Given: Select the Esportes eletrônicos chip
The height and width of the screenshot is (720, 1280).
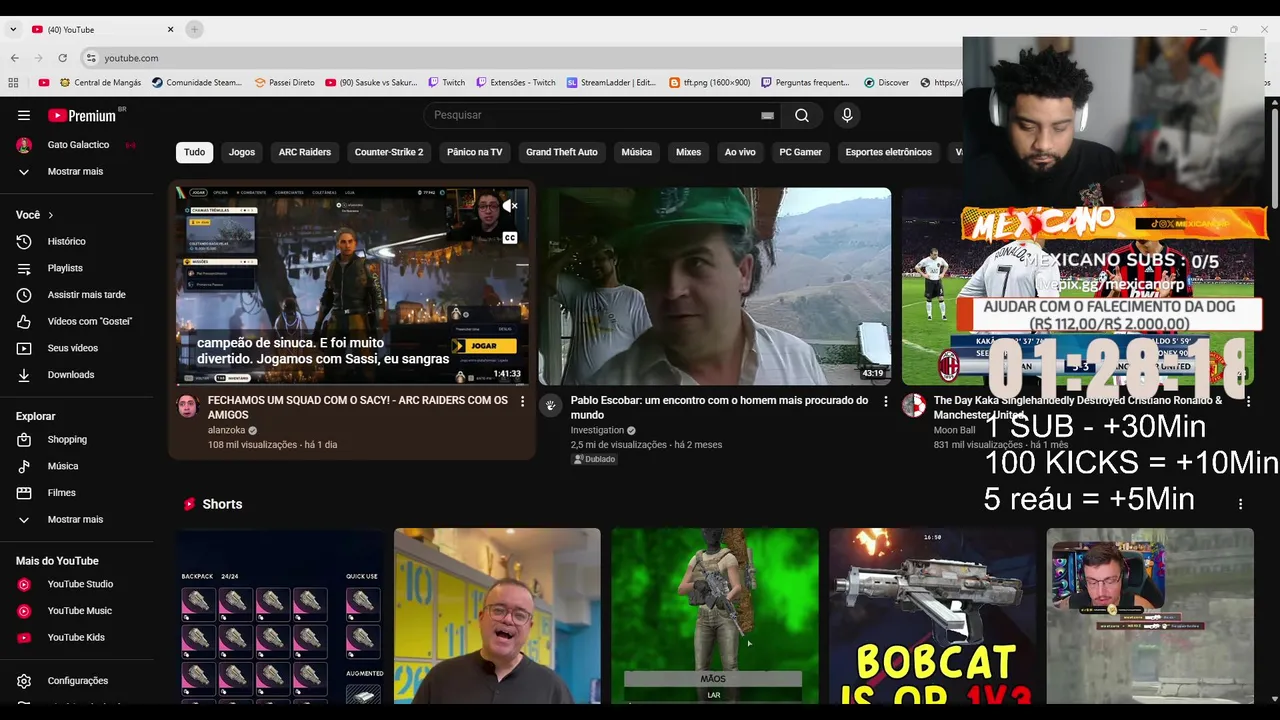Looking at the screenshot, I should (x=889, y=152).
